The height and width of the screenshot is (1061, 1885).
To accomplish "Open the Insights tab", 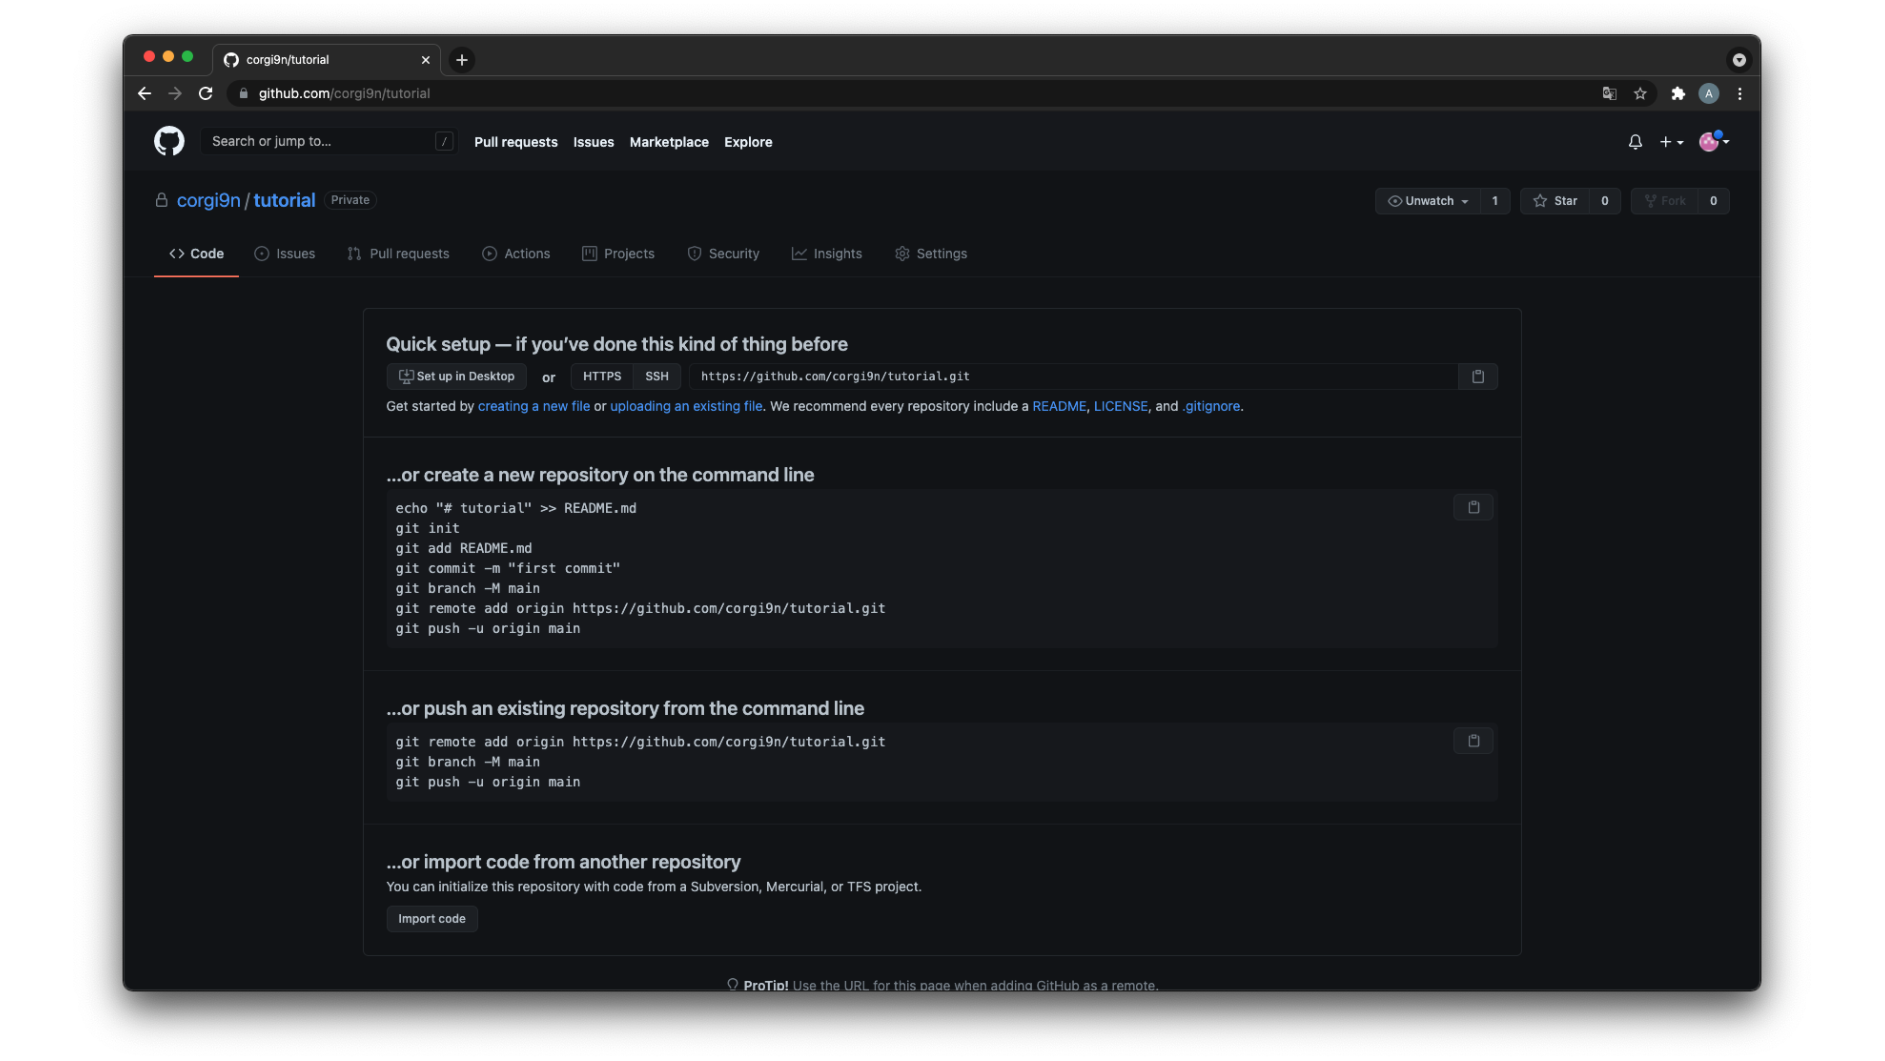I will 827,254.
